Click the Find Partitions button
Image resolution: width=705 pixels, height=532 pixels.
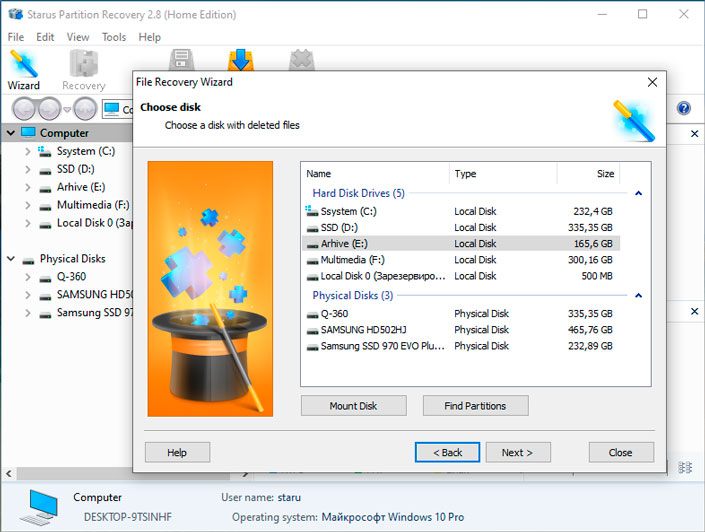pyautogui.click(x=475, y=406)
